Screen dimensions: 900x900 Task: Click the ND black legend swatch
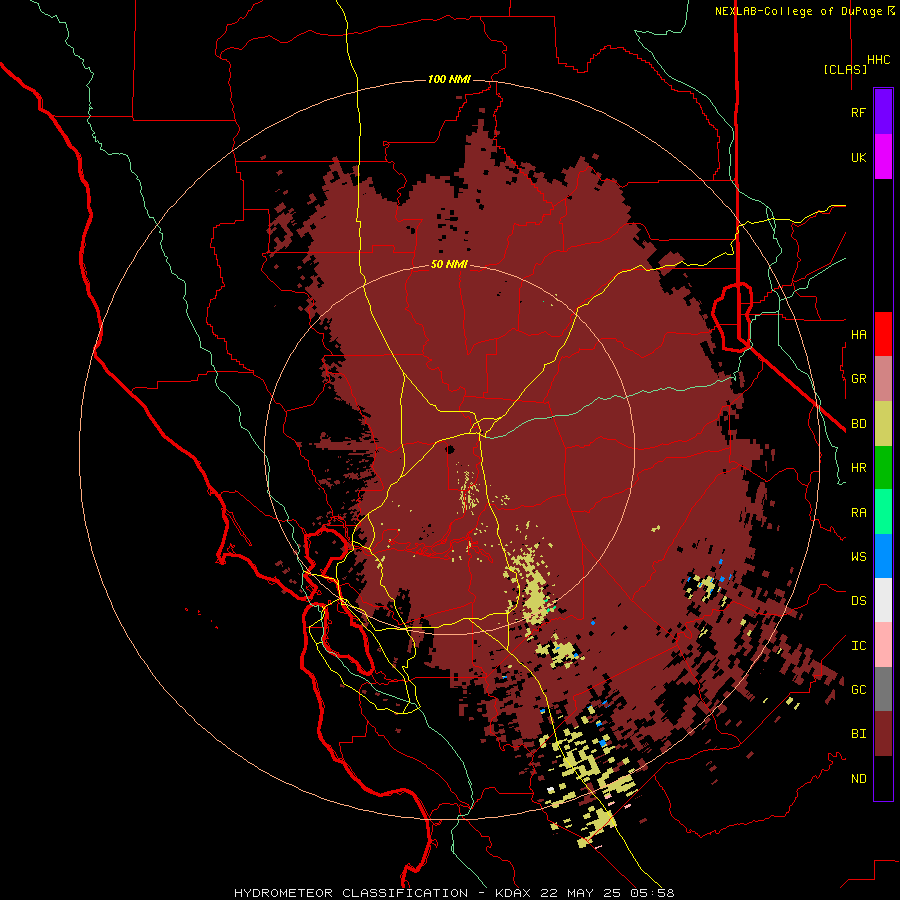883,778
